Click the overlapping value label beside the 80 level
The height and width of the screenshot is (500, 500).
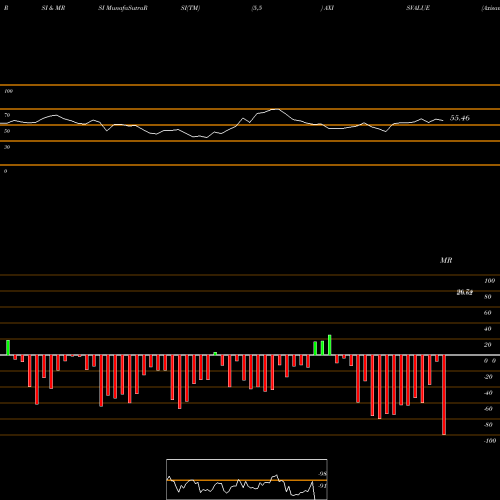coord(465,293)
